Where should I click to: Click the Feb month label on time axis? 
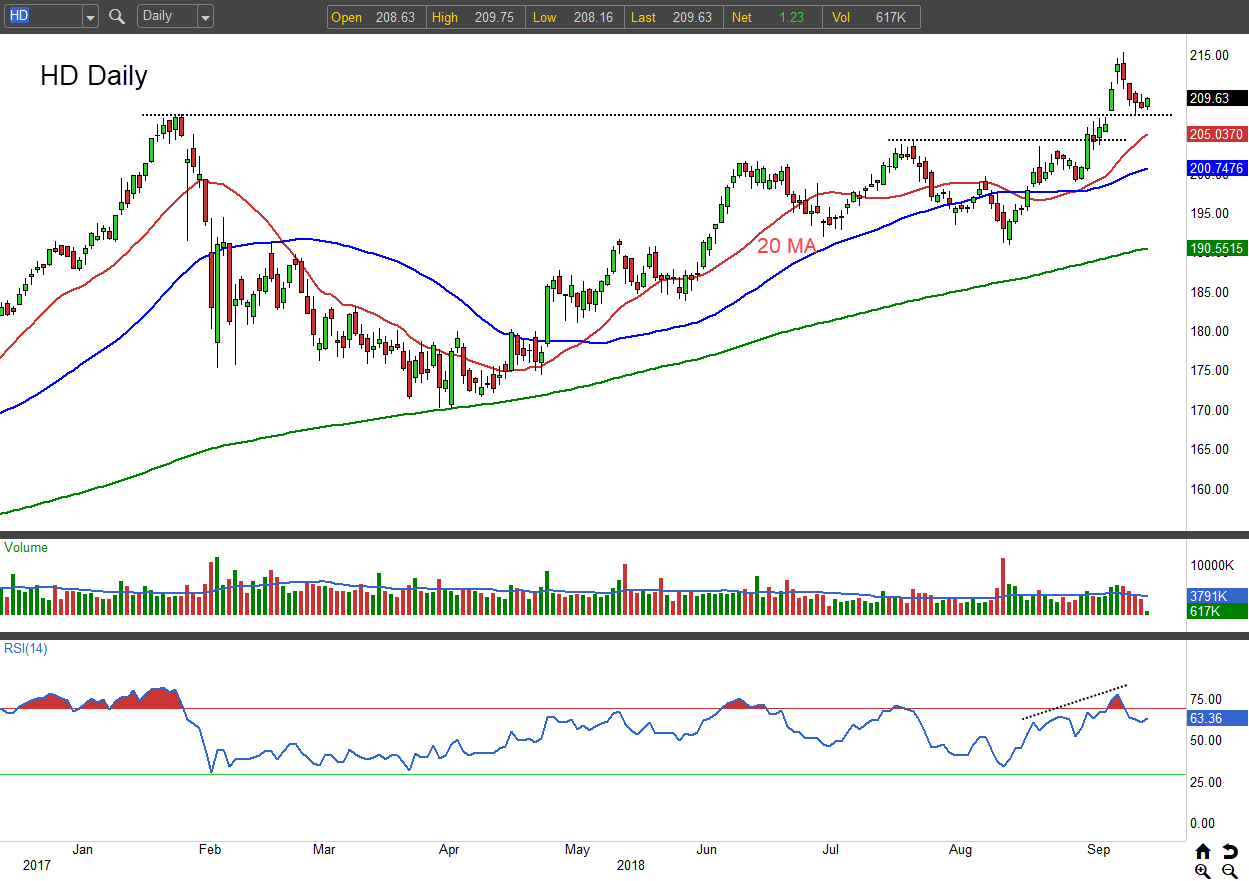click(x=209, y=850)
